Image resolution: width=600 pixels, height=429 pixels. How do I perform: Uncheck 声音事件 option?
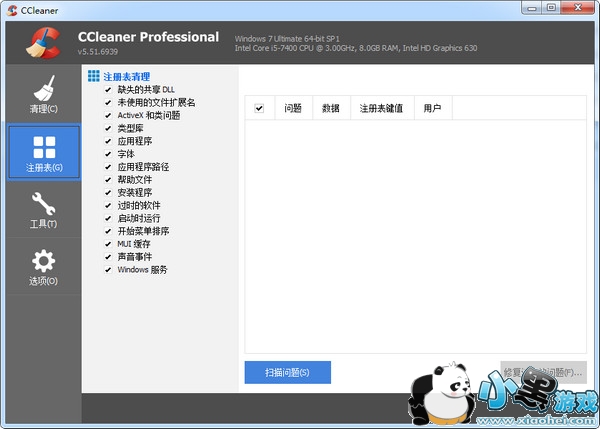[108, 257]
